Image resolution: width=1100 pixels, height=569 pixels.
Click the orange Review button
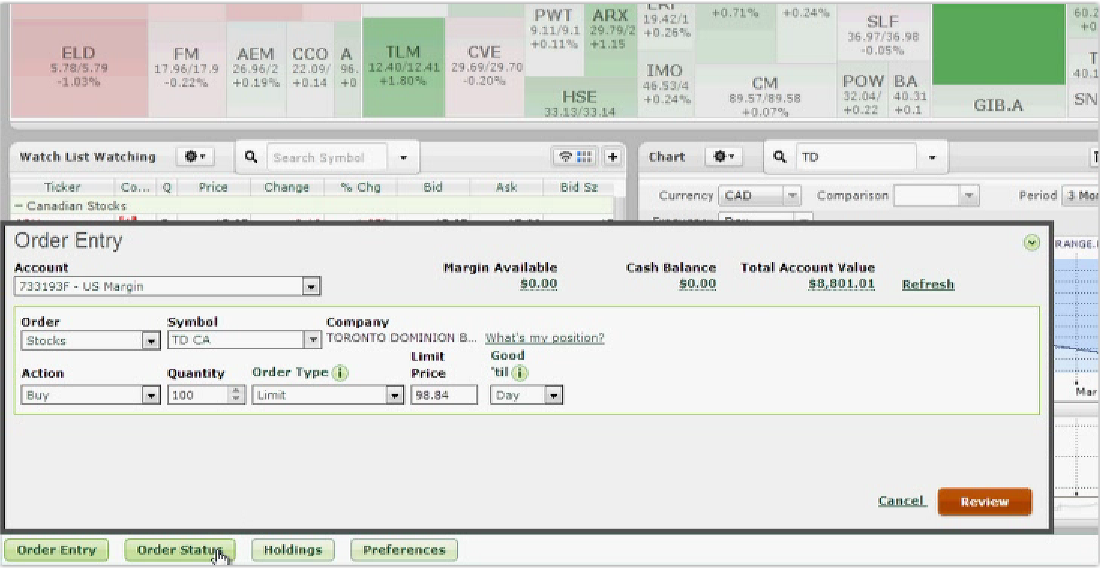pyautogui.click(x=985, y=502)
